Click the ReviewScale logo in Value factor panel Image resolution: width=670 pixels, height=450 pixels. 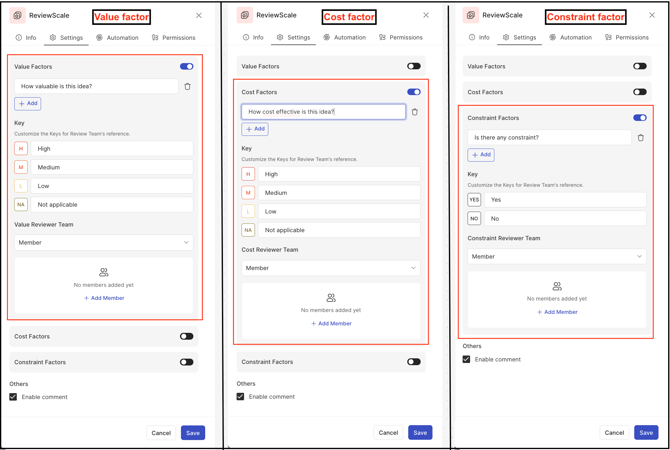coord(18,16)
